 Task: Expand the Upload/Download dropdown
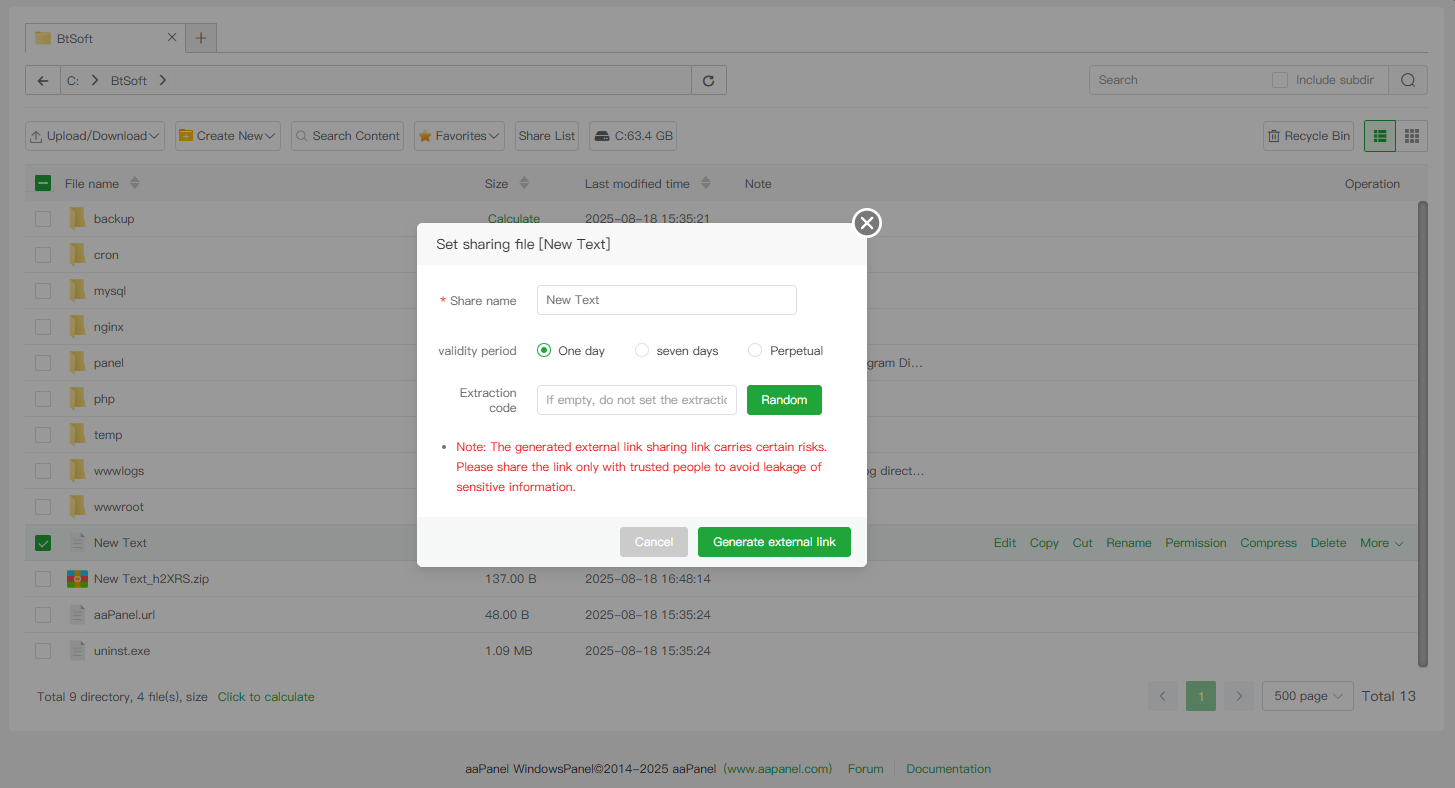click(95, 136)
